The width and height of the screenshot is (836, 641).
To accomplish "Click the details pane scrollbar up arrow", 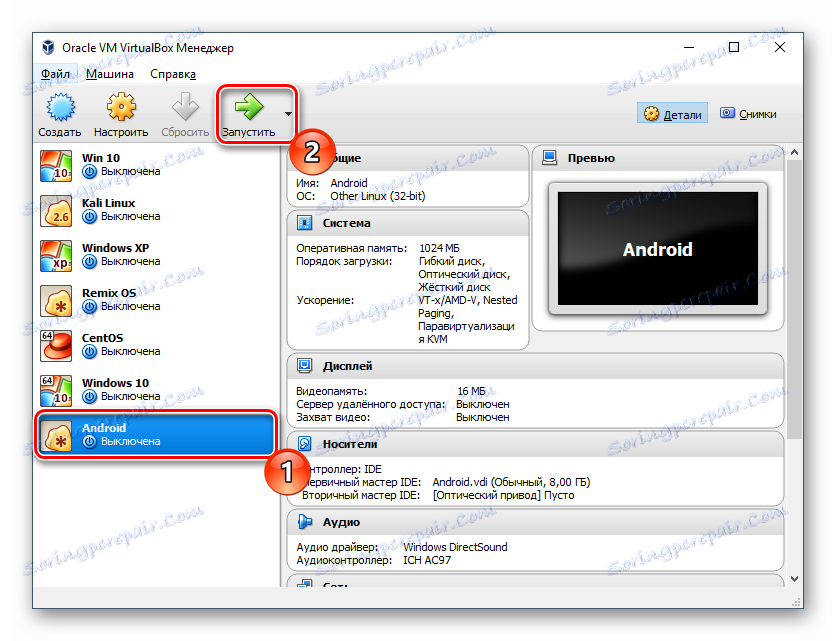I will tap(794, 153).
